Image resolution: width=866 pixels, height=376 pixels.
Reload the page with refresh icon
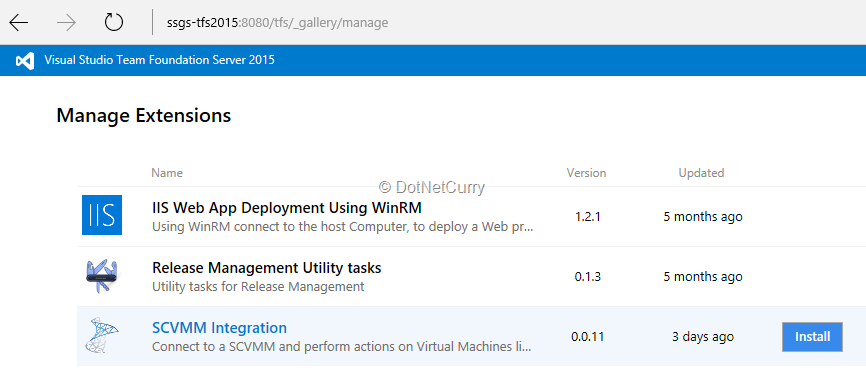click(114, 23)
